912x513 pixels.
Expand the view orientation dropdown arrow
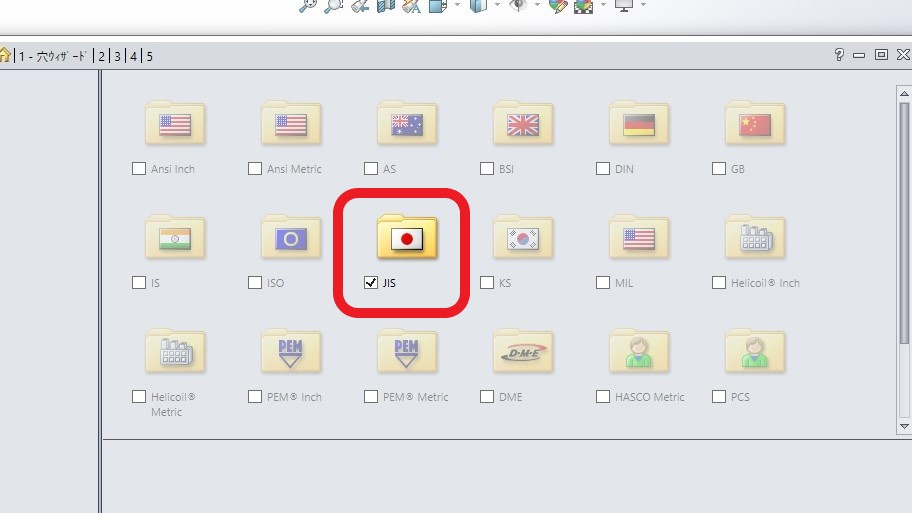457,5
